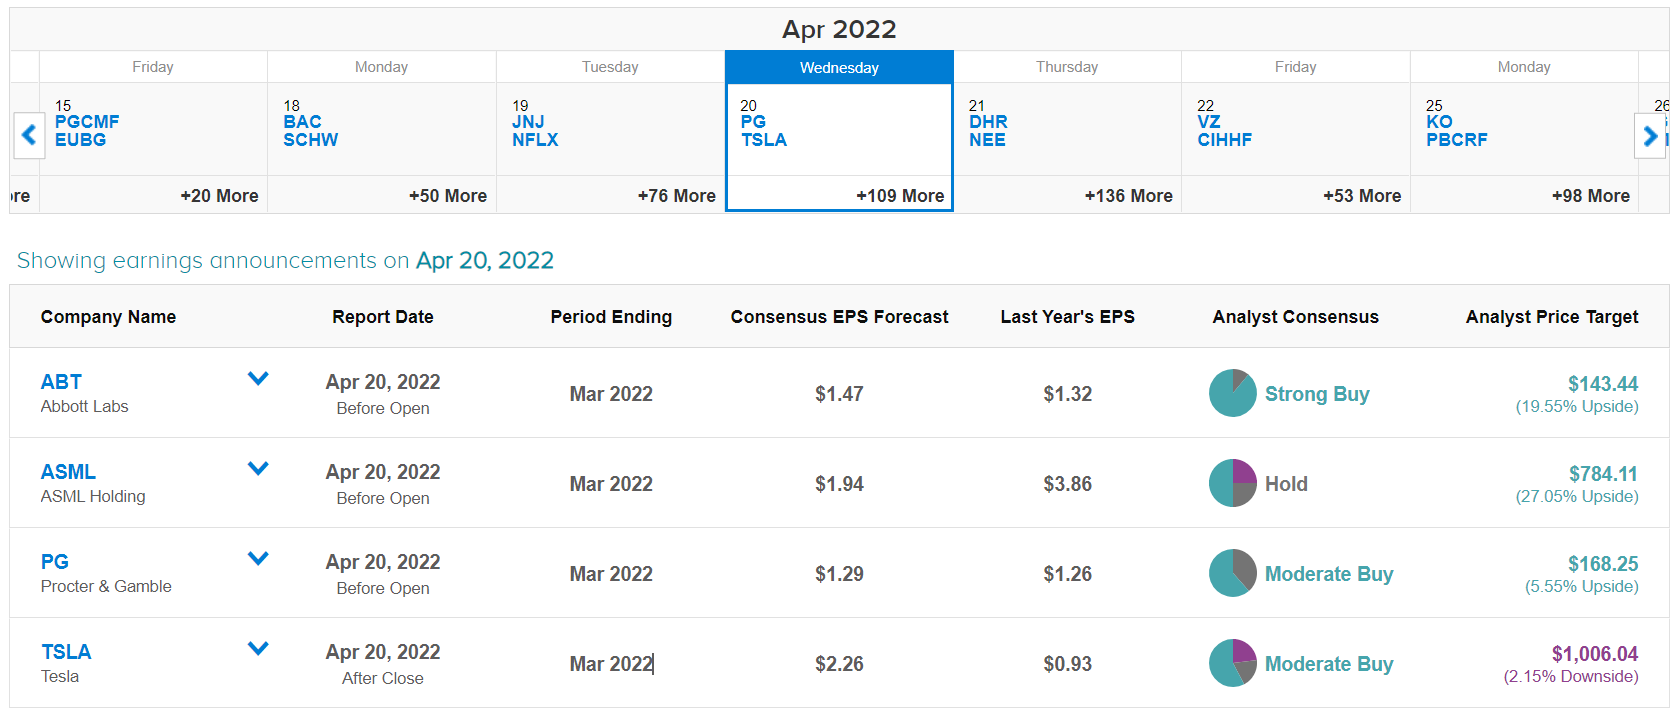The height and width of the screenshot is (716, 1678).
Task: Click TSLA's Mar 2022 period ending cell
Action: (611, 664)
